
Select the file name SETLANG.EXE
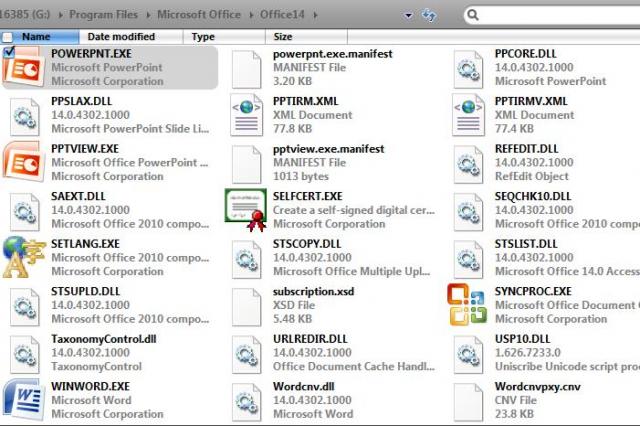(x=85, y=244)
